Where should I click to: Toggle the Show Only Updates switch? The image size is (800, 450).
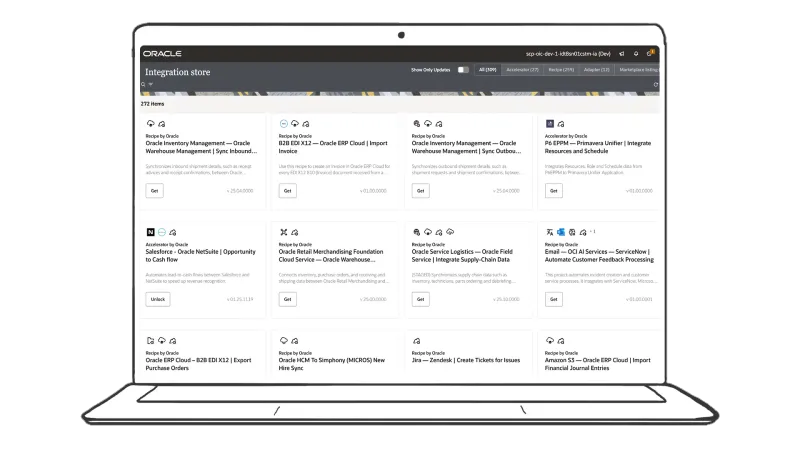[463, 70]
